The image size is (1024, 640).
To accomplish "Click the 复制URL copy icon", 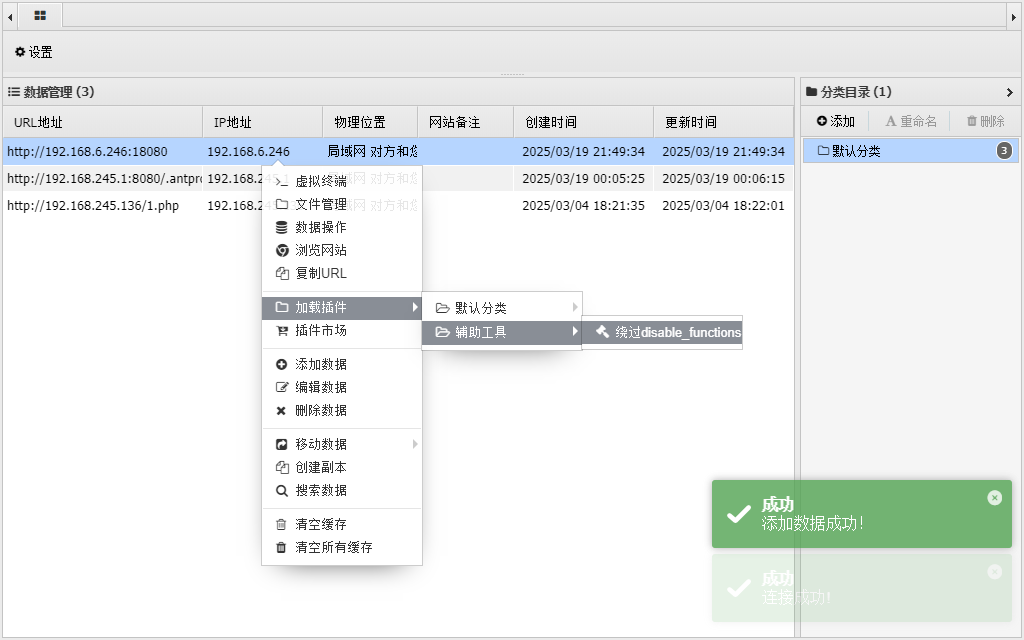I will click(282, 273).
